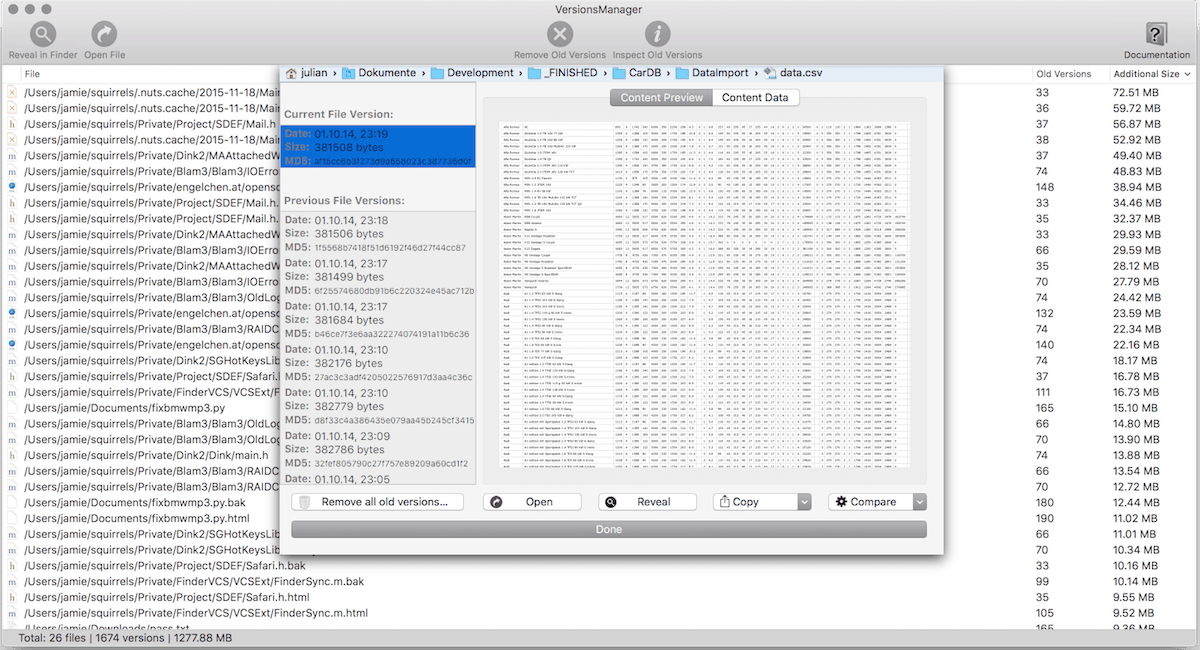Screen dimensions: 1200x650
Task: Click the Remove Old Versions toolbar icon
Action: pyautogui.click(x=560, y=34)
